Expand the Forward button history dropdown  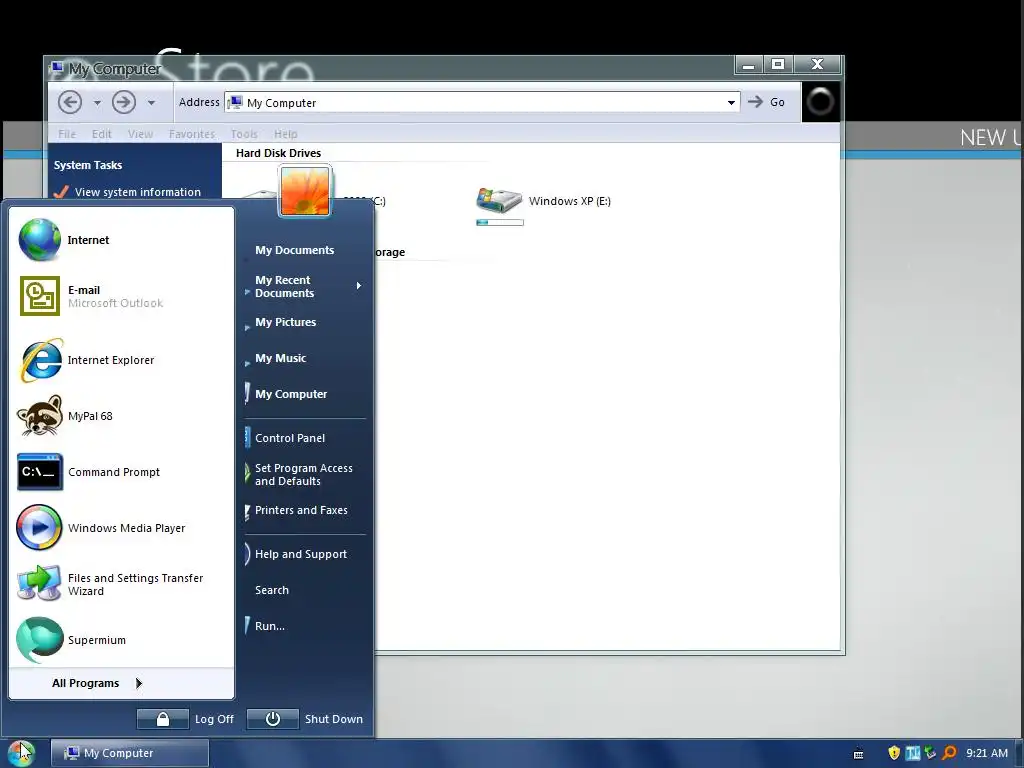tap(151, 103)
